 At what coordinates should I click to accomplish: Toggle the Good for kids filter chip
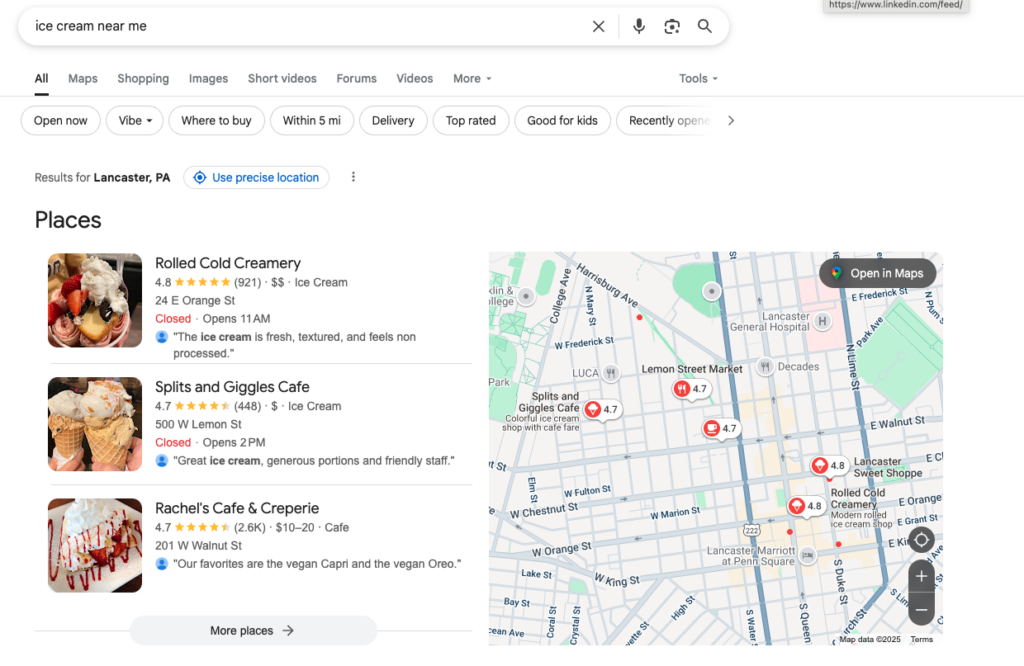(x=562, y=121)
